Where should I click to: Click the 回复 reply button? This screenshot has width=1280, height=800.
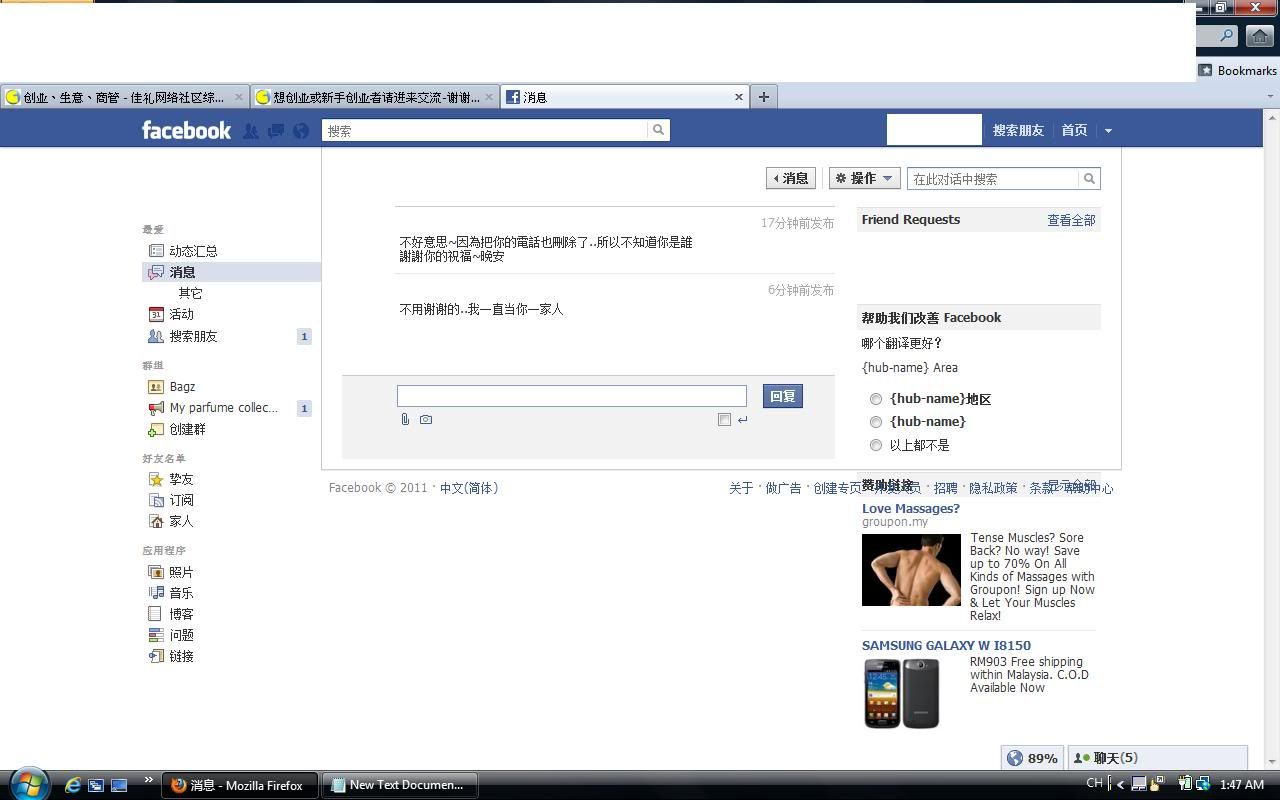(x=782, y=396)
